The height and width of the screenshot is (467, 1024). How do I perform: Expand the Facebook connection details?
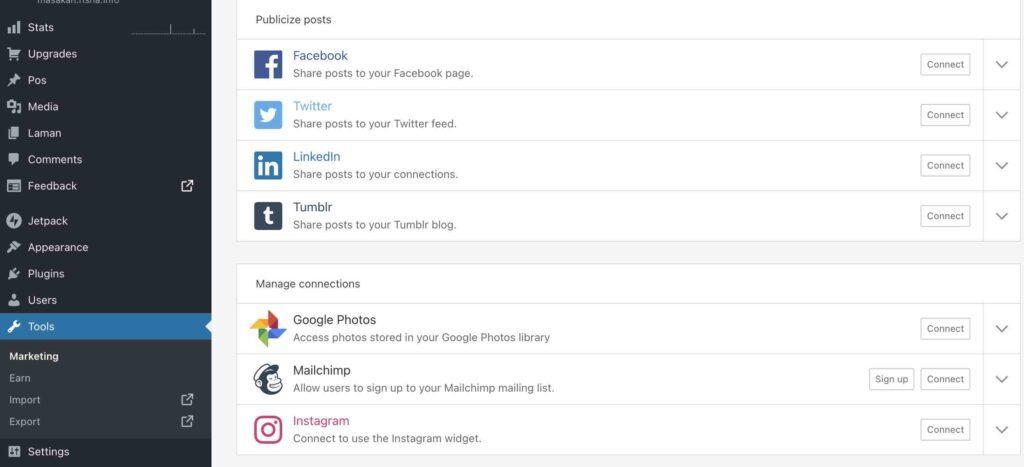(x=1002, y=65)
